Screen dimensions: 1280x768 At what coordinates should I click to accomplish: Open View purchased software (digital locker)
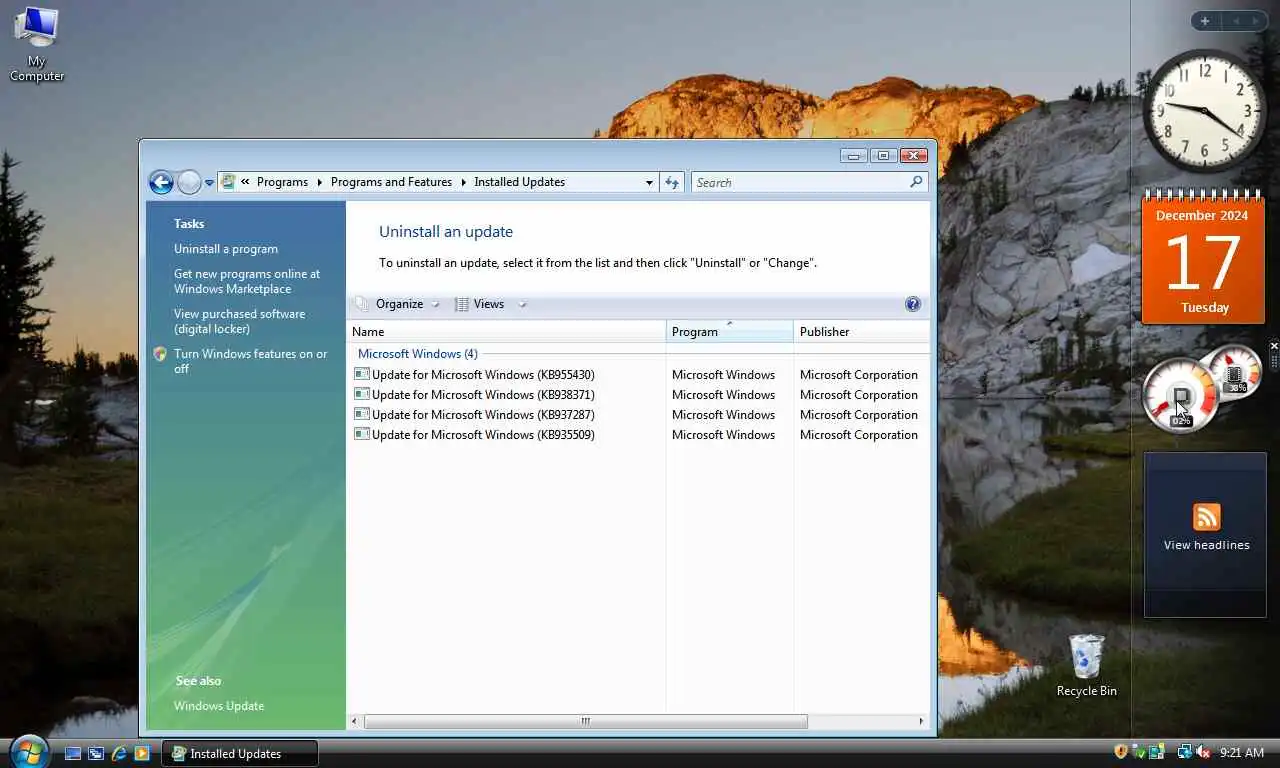[240, 321]
